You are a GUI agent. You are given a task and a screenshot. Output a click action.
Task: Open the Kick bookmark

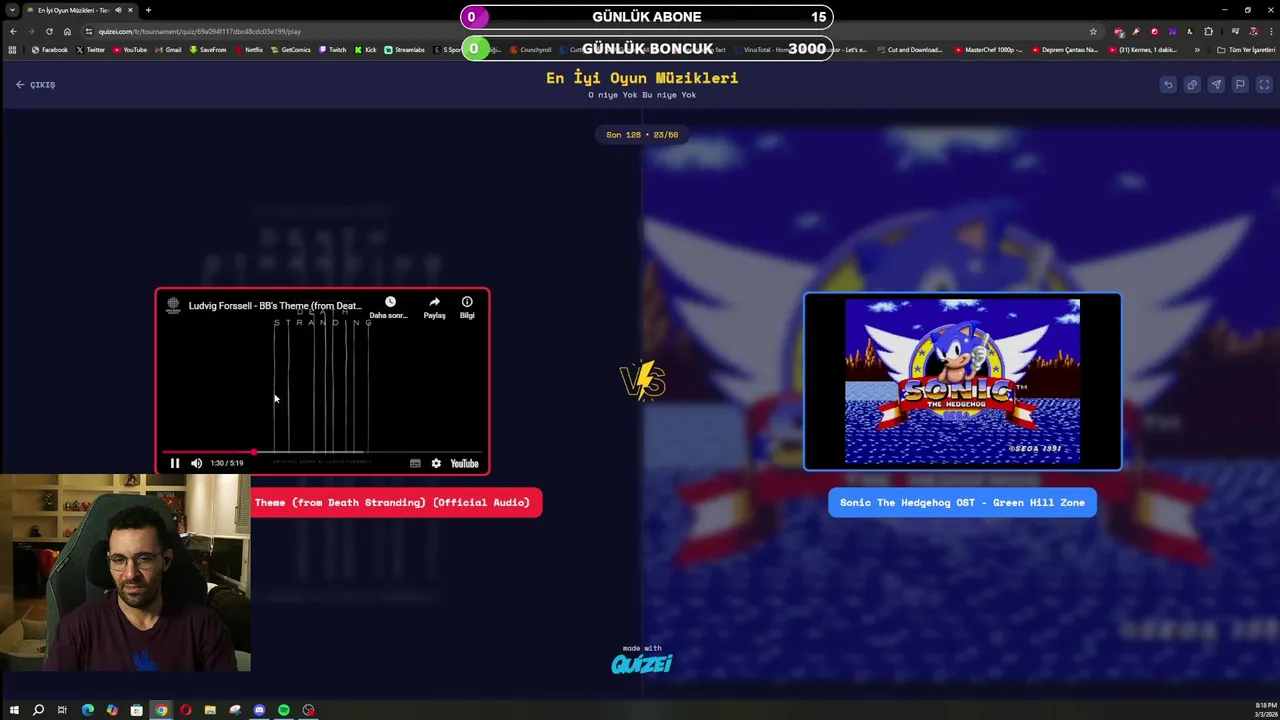(366, 50)
